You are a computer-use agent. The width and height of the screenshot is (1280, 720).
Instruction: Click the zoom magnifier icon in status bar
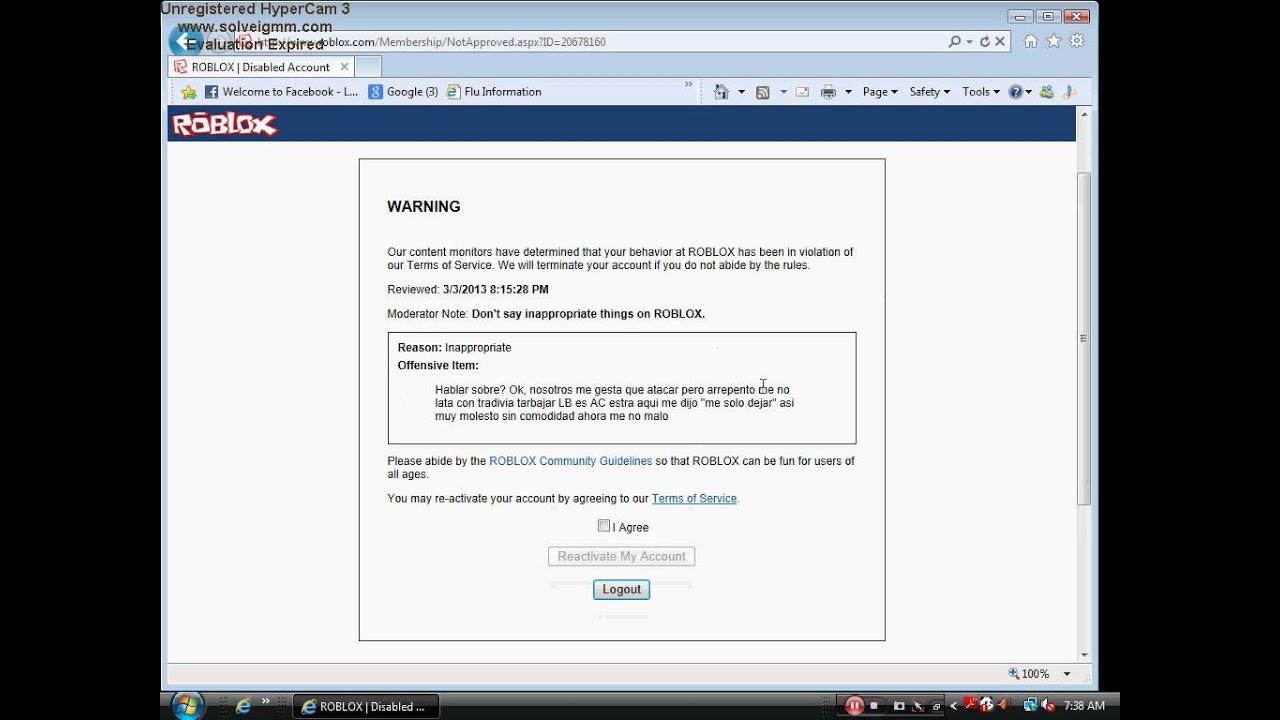(x=1014, y=674)
